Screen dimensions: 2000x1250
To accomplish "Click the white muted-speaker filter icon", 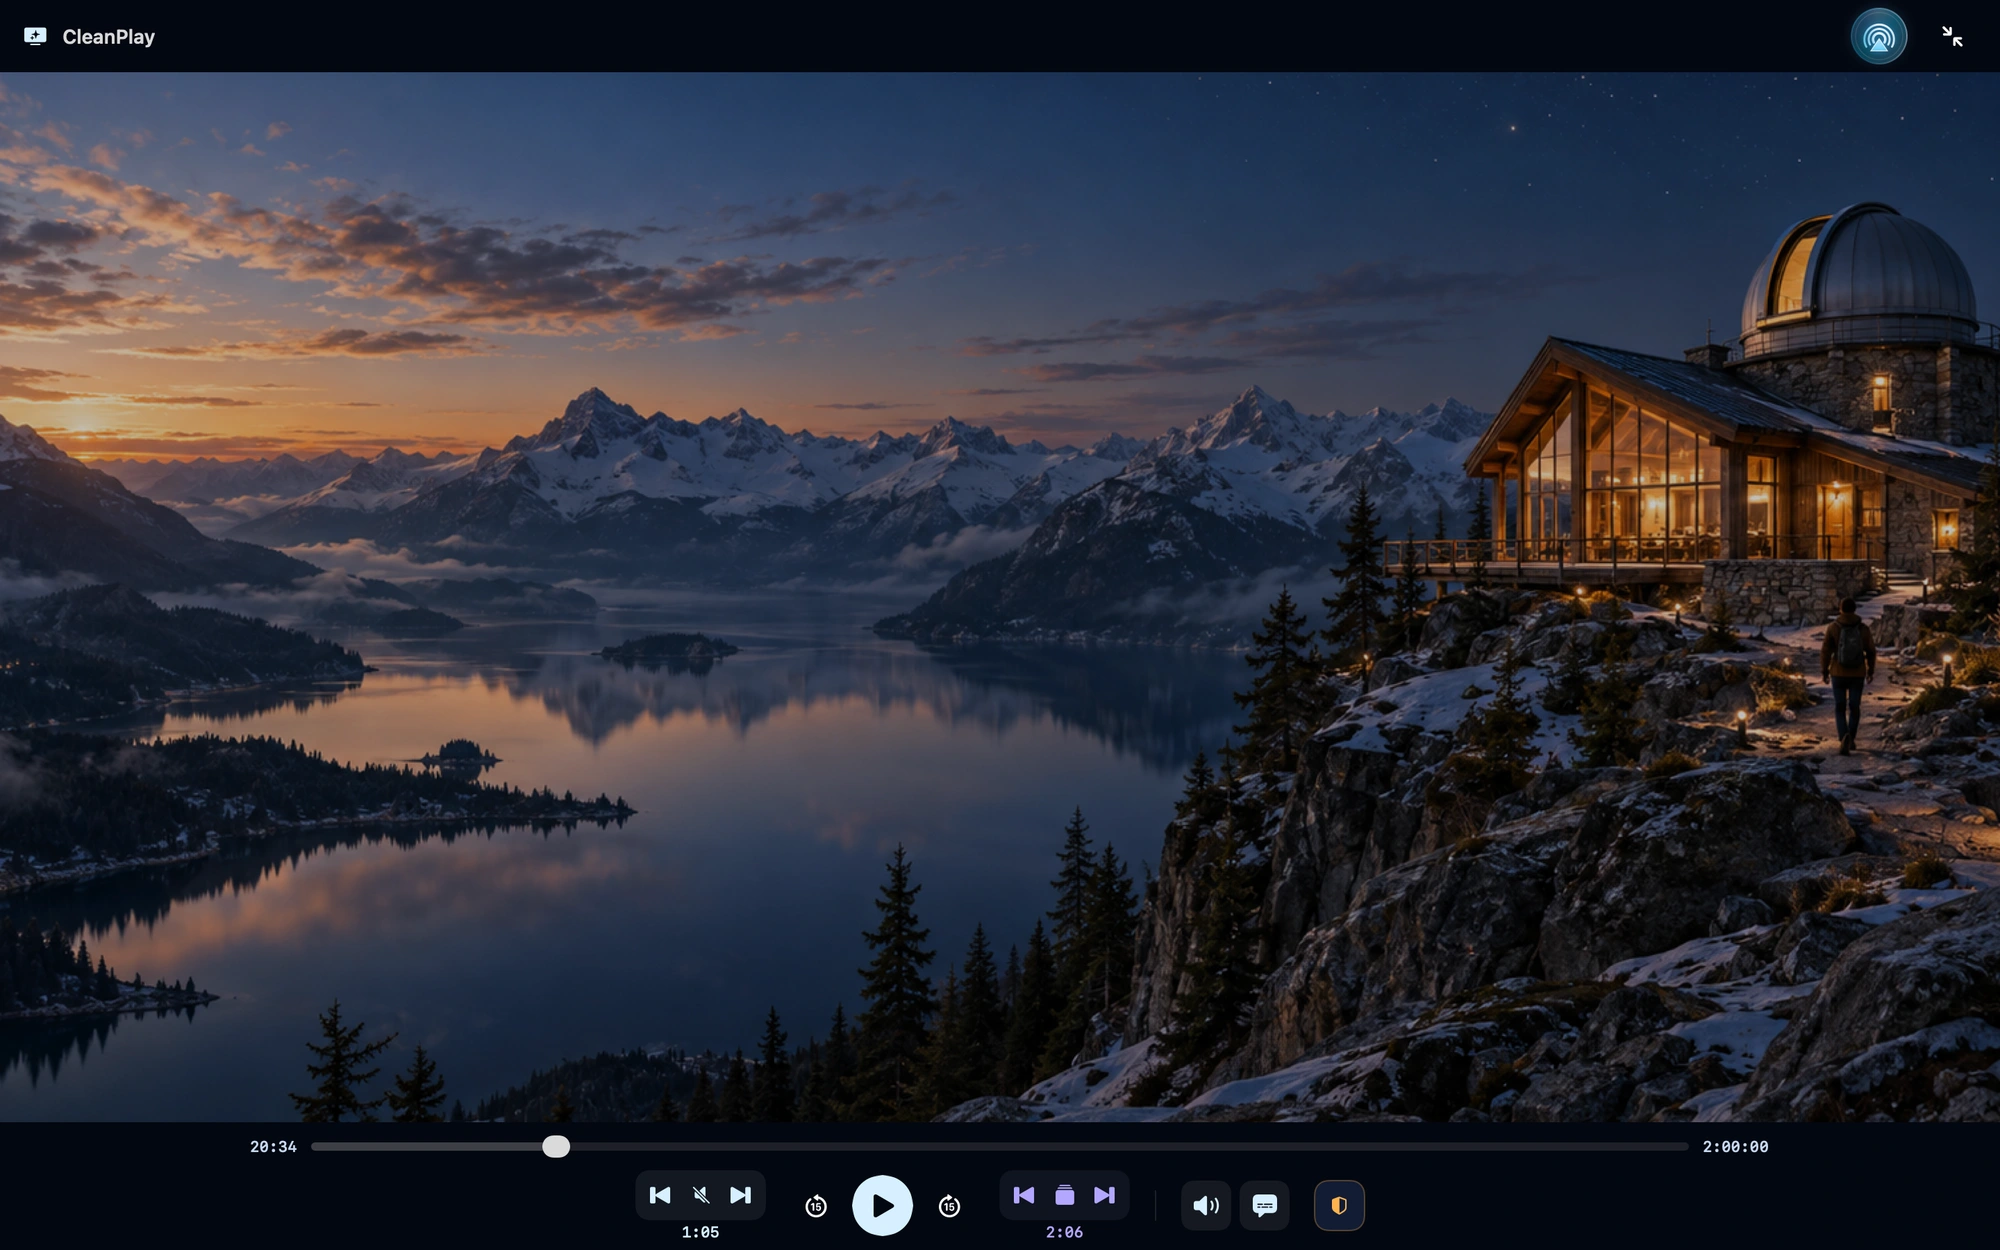I will pyautogui.click(x=701, y=1195).
